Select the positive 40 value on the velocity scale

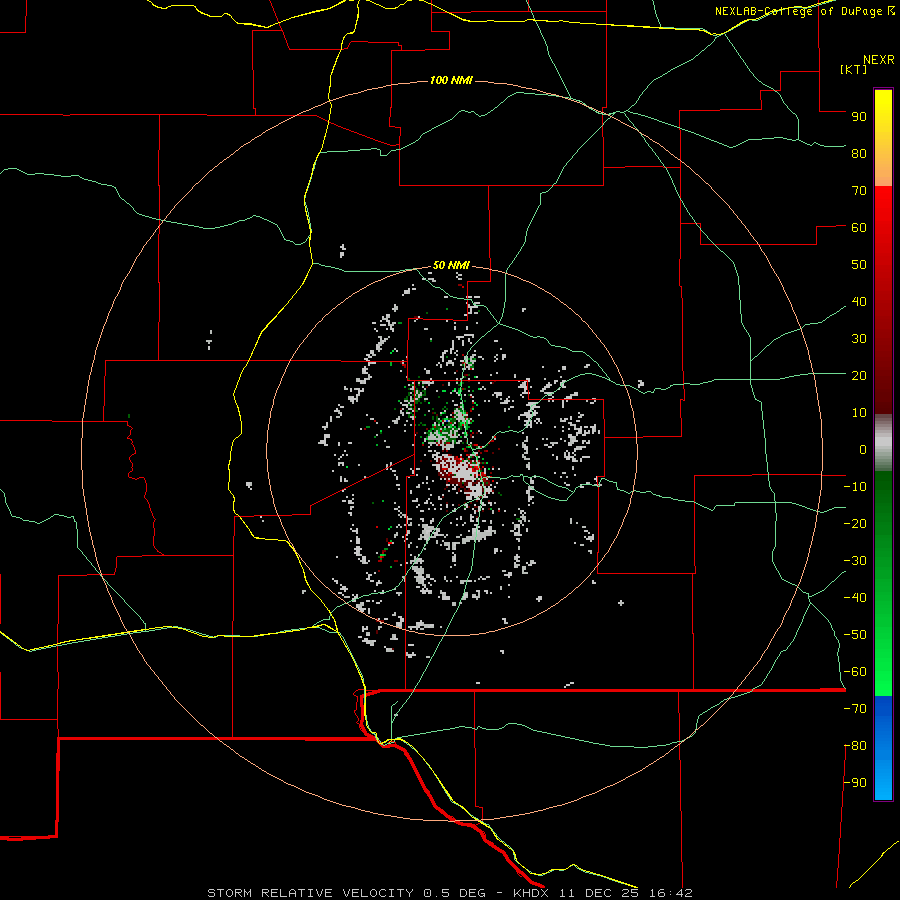coord(859,301)
